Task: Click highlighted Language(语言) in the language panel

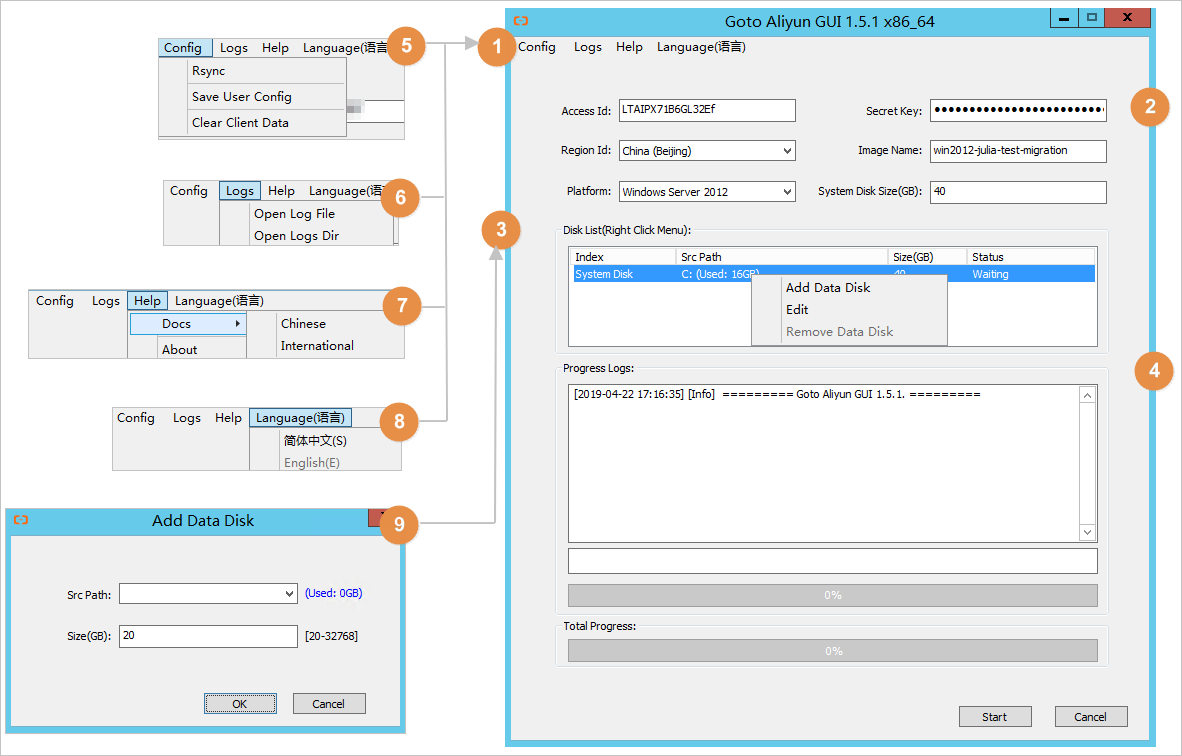Action: tap(300, 418)
